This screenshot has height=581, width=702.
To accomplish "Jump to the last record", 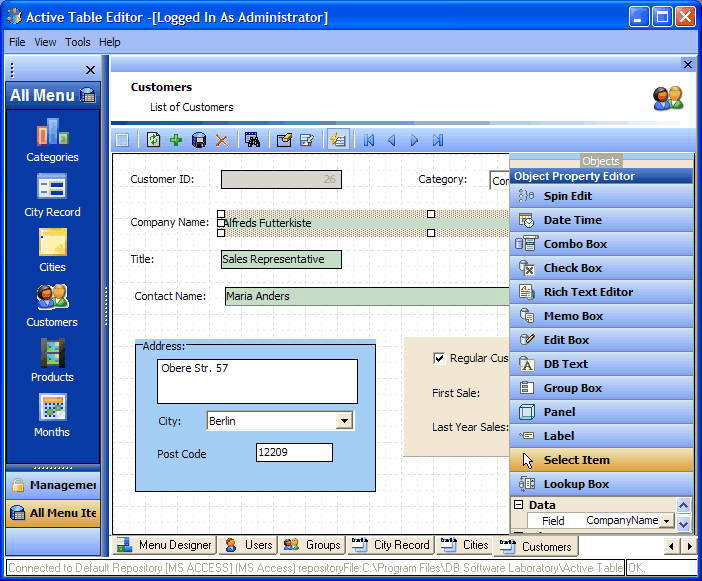I will tap(438, 141).
